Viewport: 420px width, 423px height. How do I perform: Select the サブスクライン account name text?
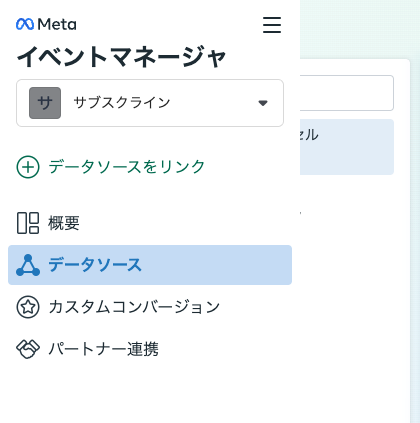click(x=122, y=103)
